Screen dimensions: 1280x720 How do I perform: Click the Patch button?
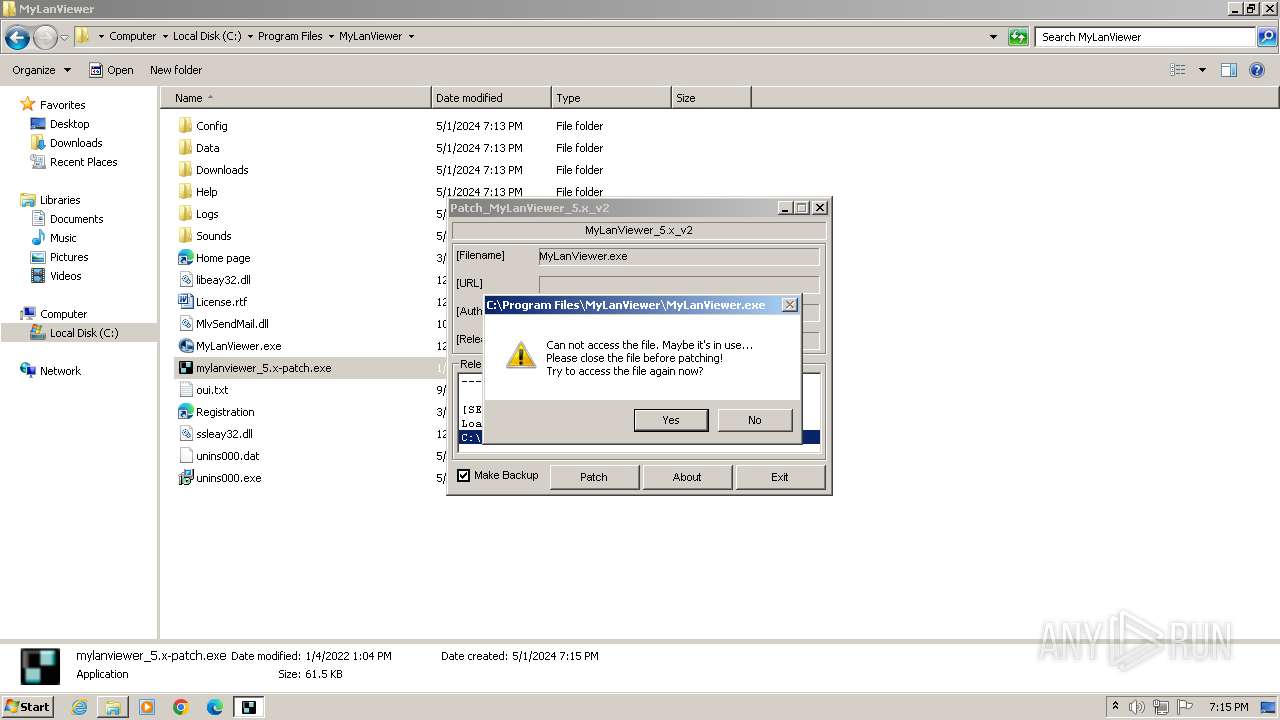tap(594, 477)
